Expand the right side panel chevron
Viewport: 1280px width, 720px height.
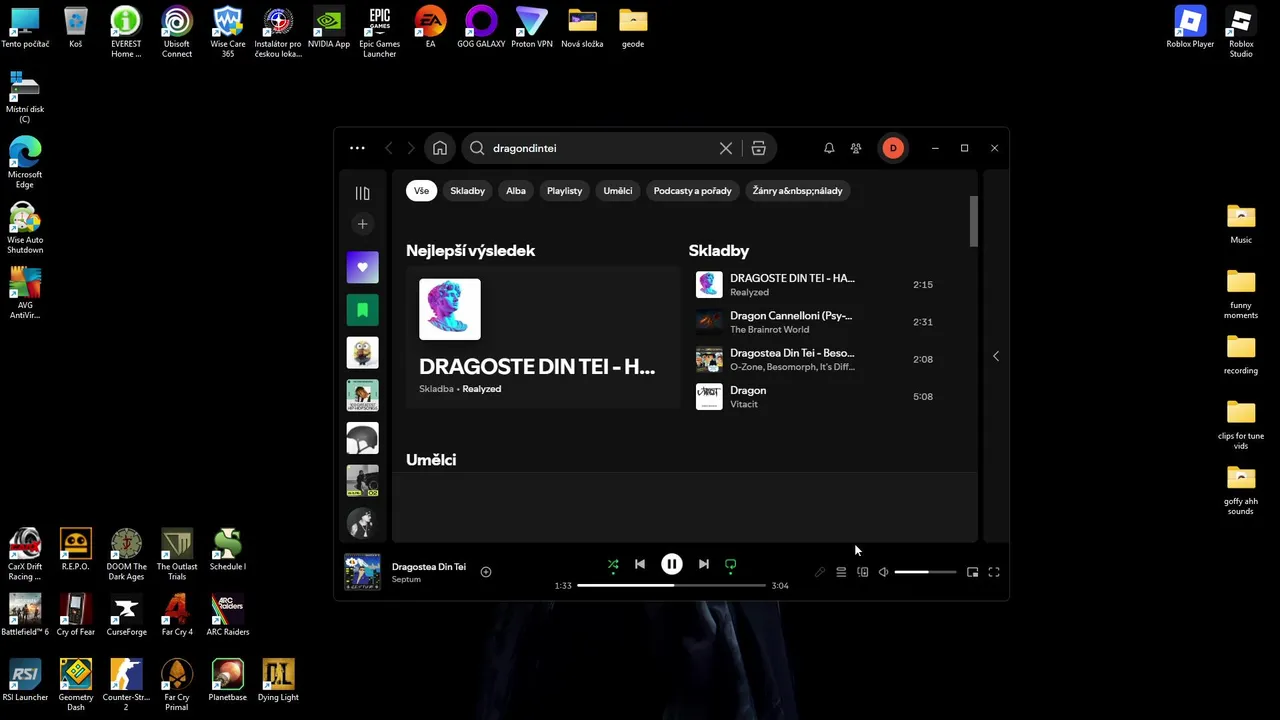click(x=996, y=356)
